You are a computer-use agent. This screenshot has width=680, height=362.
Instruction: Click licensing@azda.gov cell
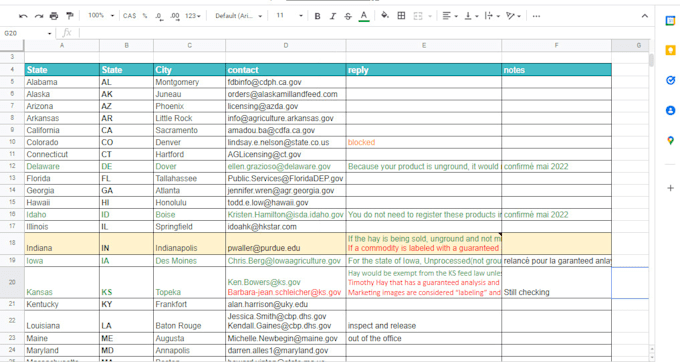click(x=285, y=106)
